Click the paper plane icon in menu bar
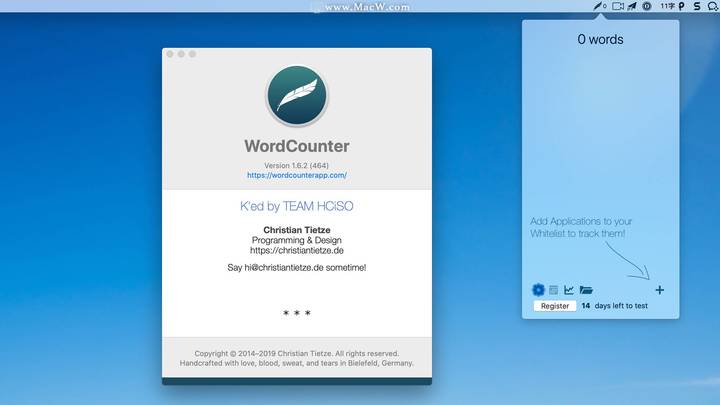This screenshot has width=720, height=405. click(632, 6)
